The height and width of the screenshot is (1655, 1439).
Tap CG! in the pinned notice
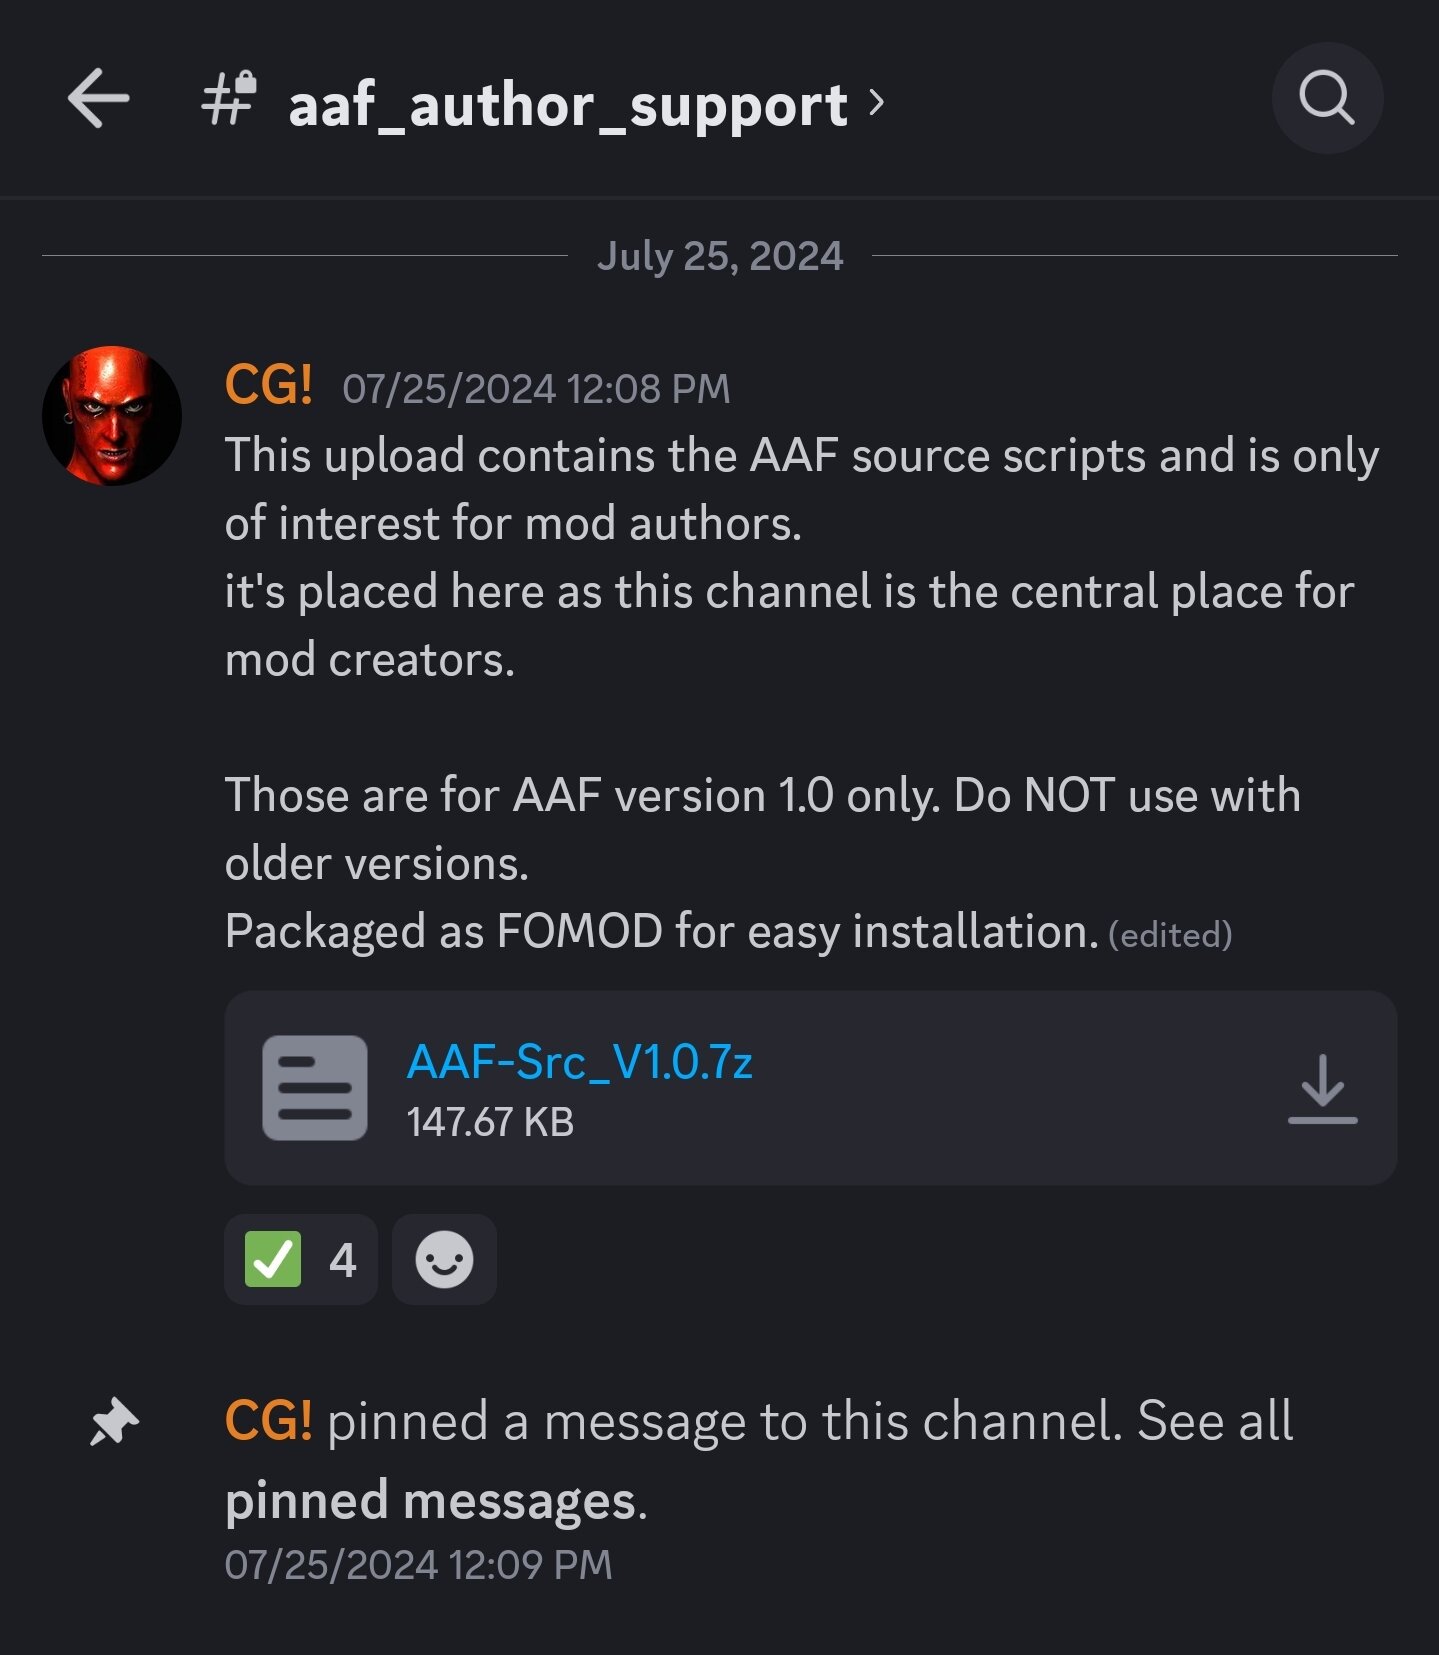(268, 1421)
